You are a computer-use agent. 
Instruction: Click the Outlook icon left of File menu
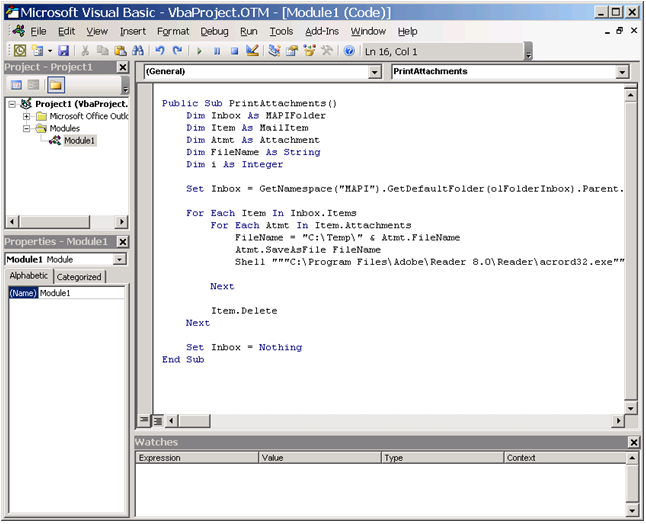pyautogui.click(x=19, y=30)
